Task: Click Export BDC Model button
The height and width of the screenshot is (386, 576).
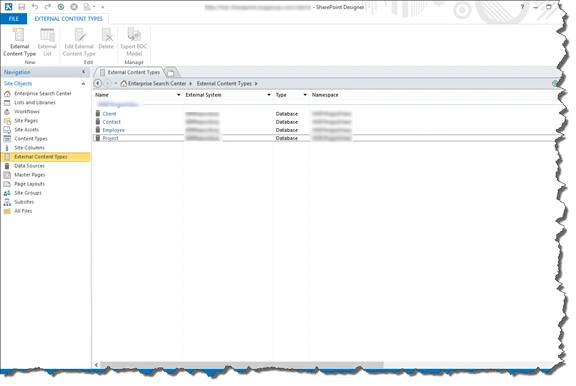Action: coord(134,42)
